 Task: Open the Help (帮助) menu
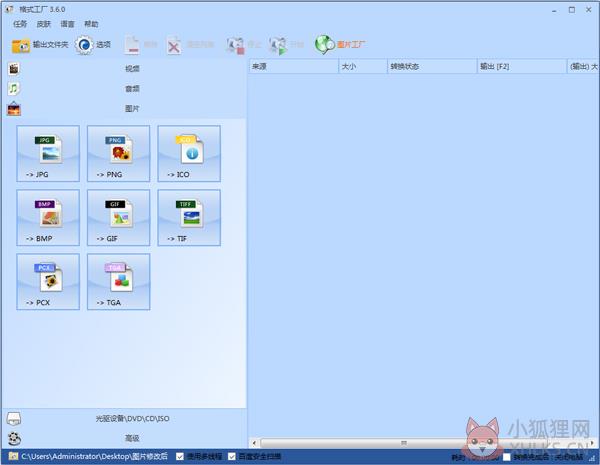91,24
